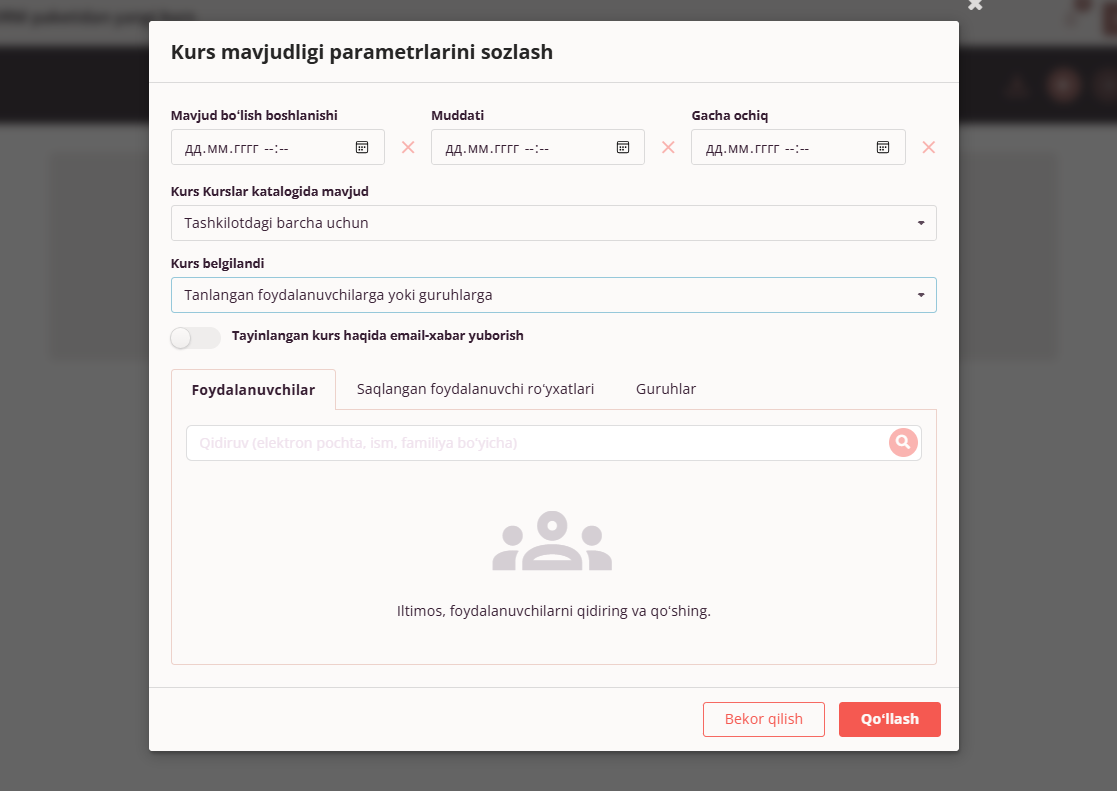
Task: Click the Muddati date input field
Action: click(x=538, y=148)
